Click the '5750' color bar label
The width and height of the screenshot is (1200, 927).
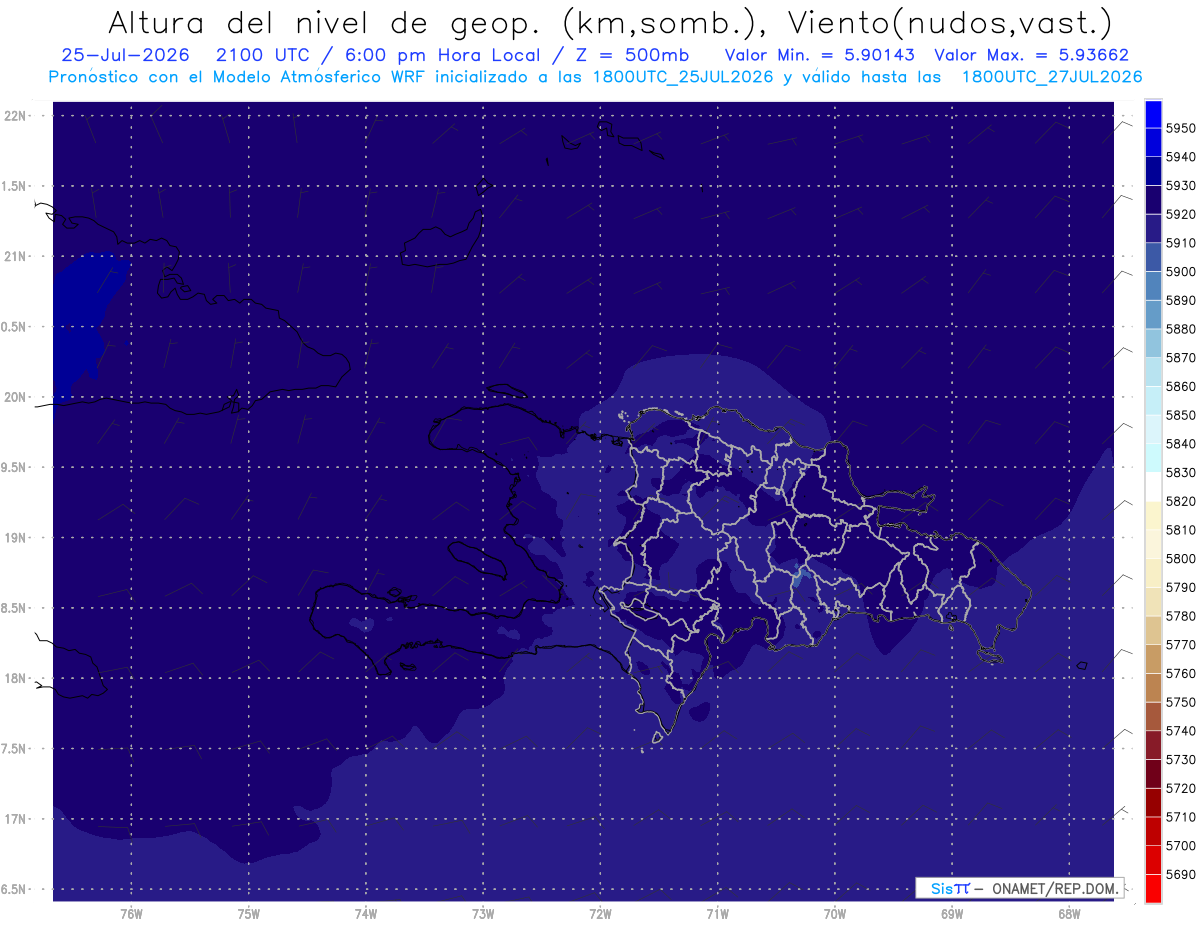[1181, 702]
